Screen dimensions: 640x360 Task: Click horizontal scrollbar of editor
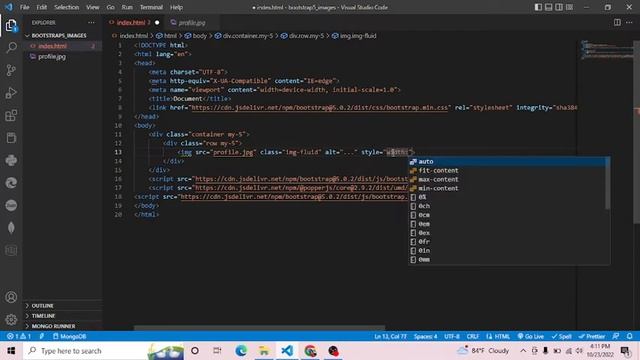point(260,327)
